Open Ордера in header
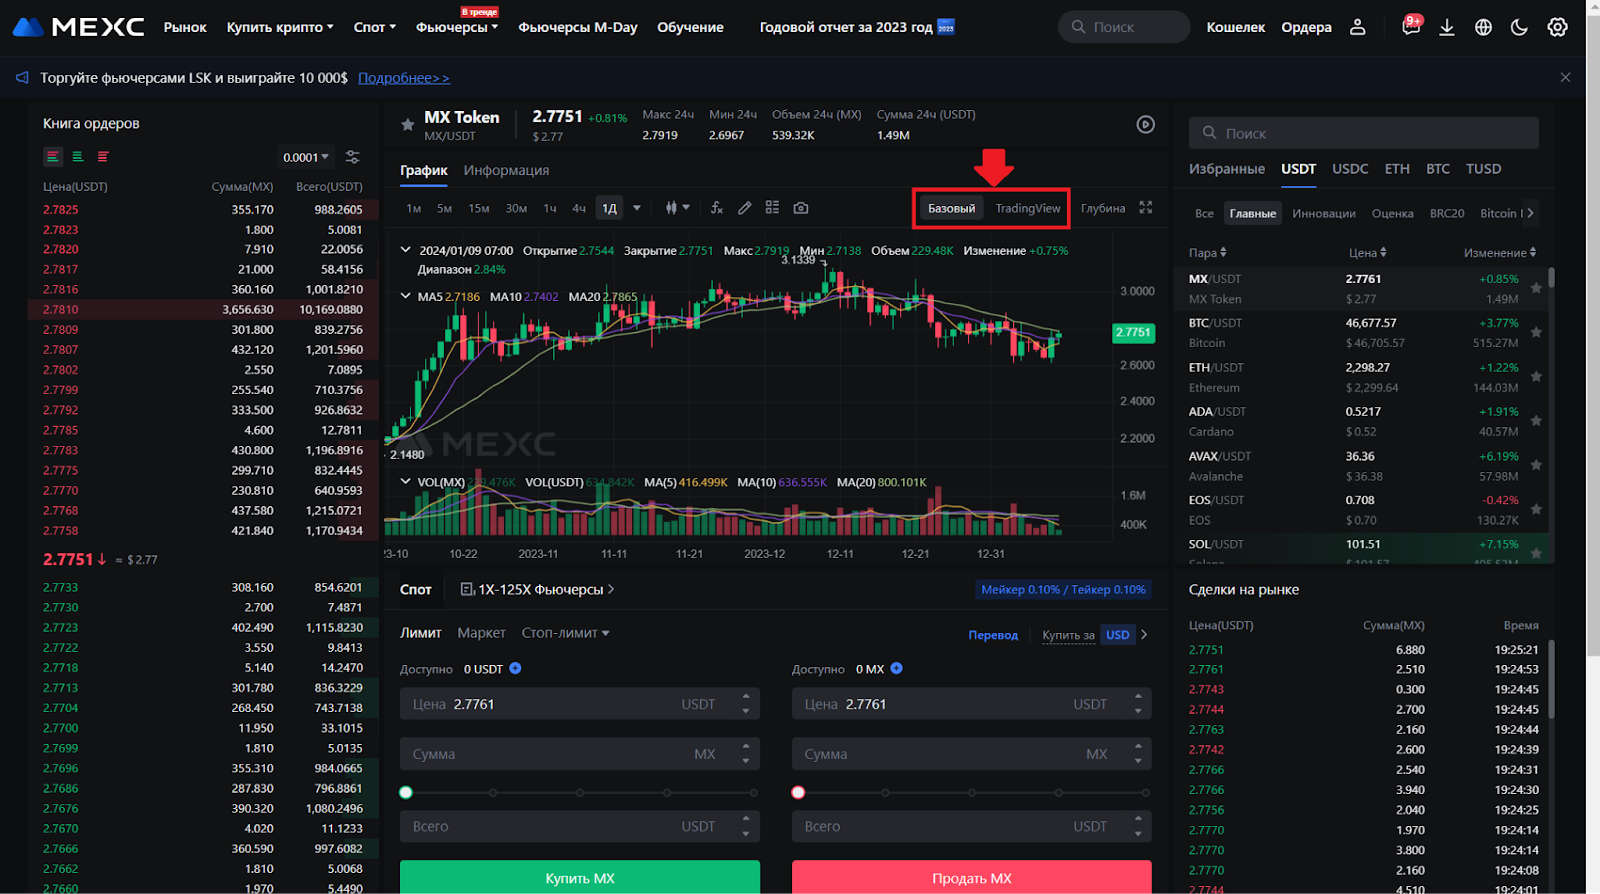This screenshot has height=894, width=1600. (x=1306, y=27)
